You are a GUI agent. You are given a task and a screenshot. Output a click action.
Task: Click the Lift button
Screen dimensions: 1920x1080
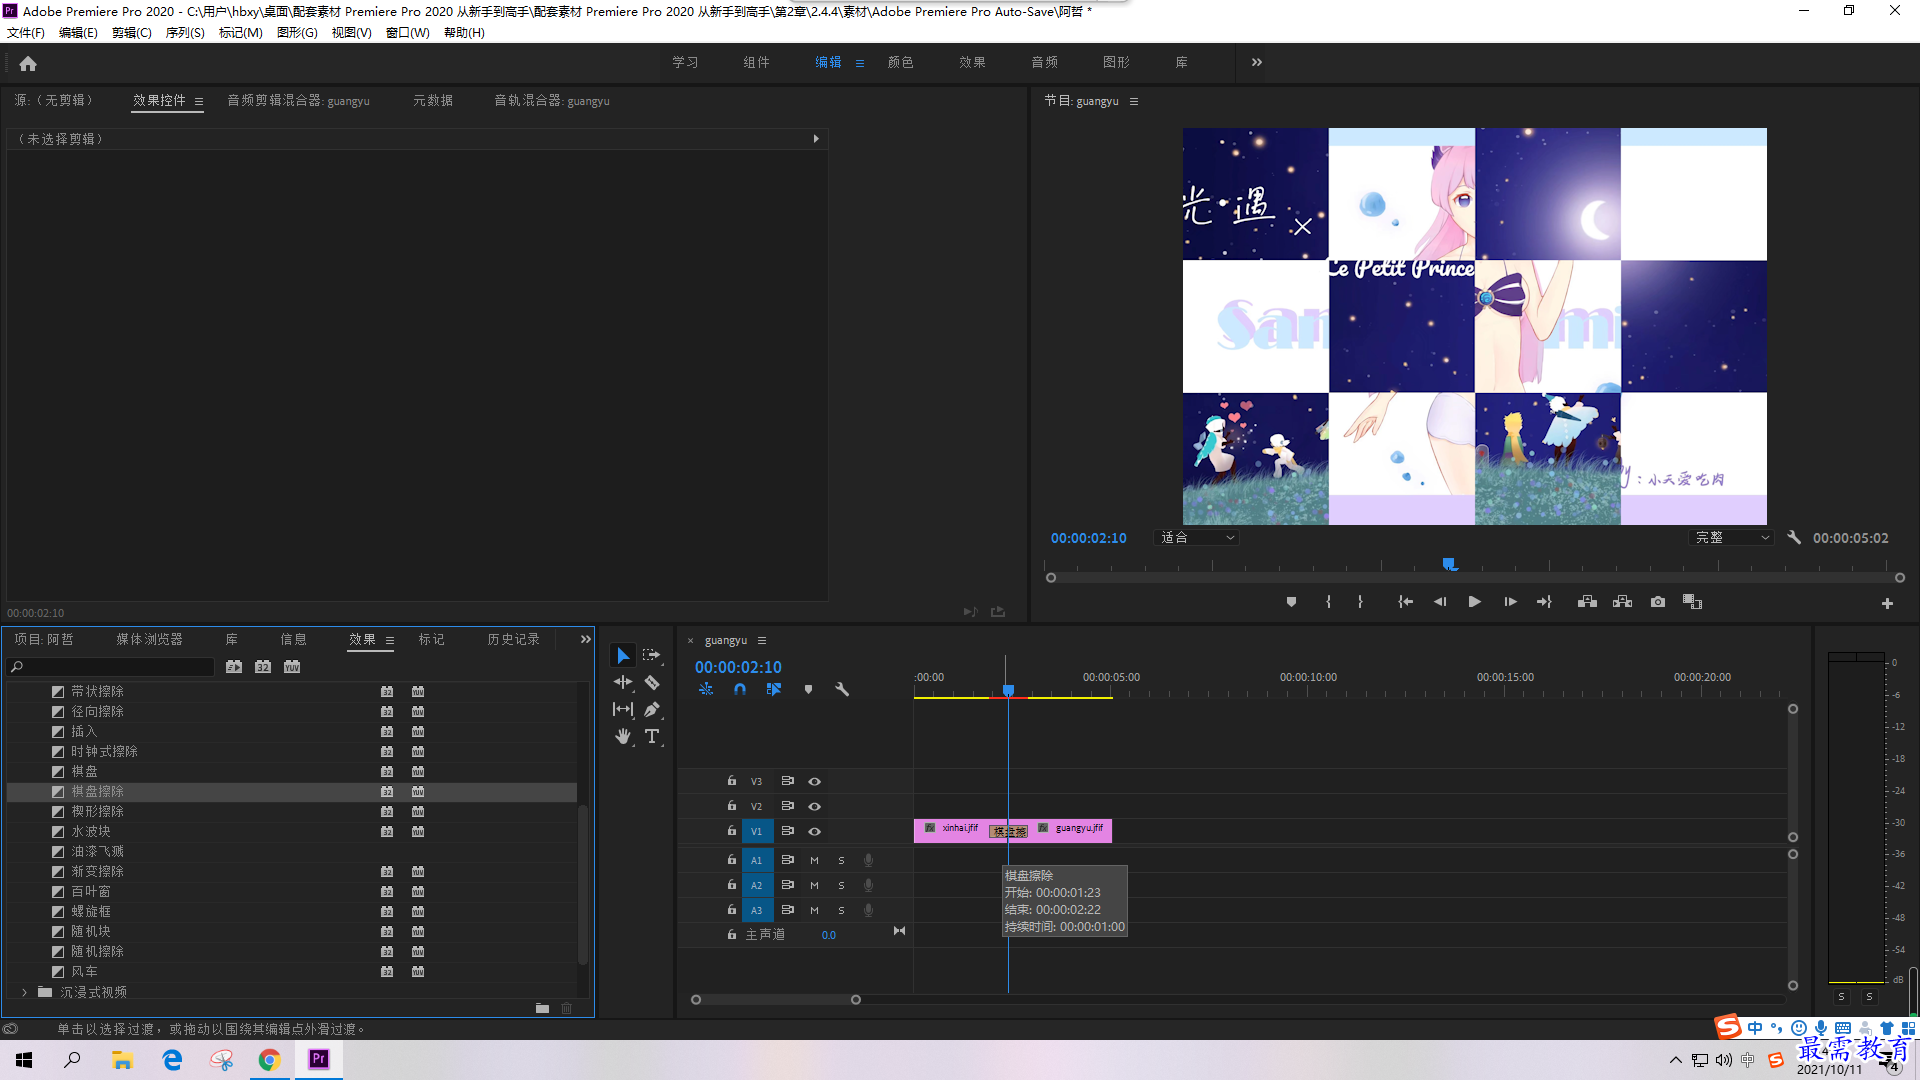[x=1587, y=602]
